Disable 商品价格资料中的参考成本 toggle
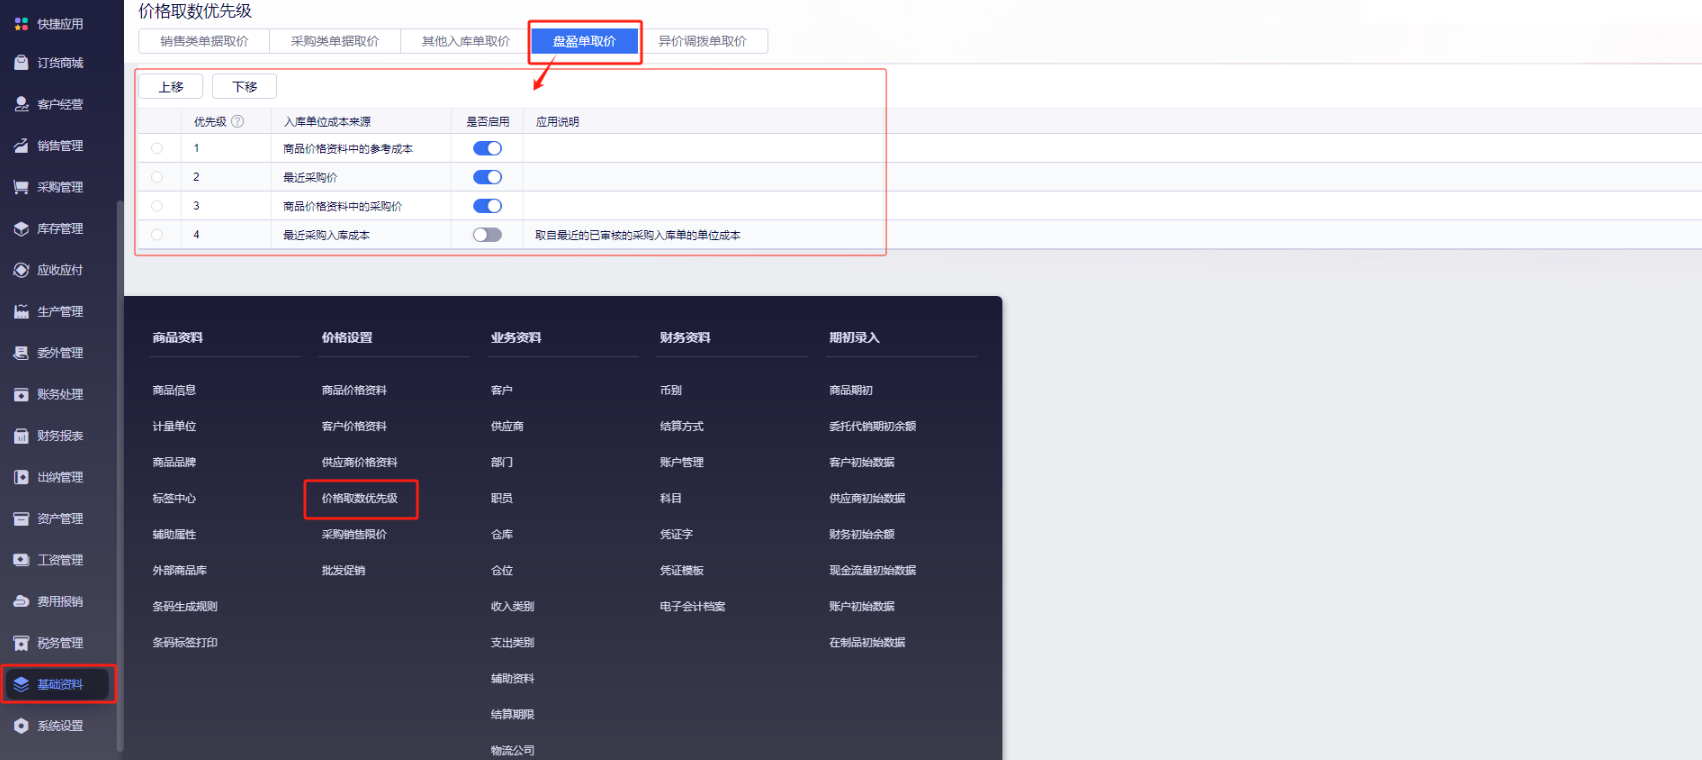Viewport: 1702px width, 760px height. 487,149
